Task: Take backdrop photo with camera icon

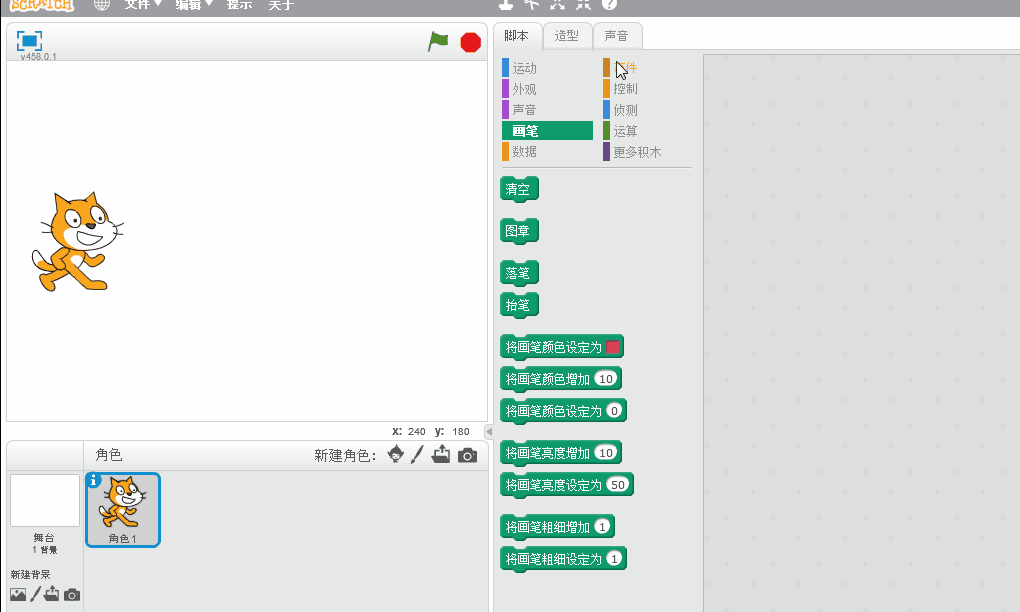Action: 72,594
